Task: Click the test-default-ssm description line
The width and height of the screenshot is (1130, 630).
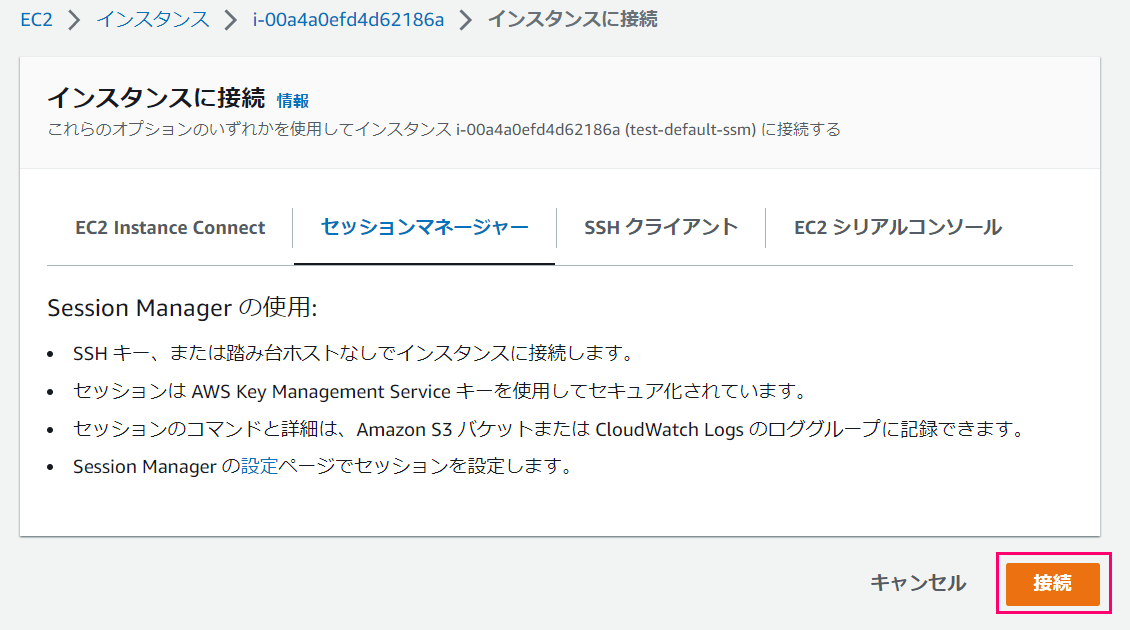Action: (x=444, y=130)
